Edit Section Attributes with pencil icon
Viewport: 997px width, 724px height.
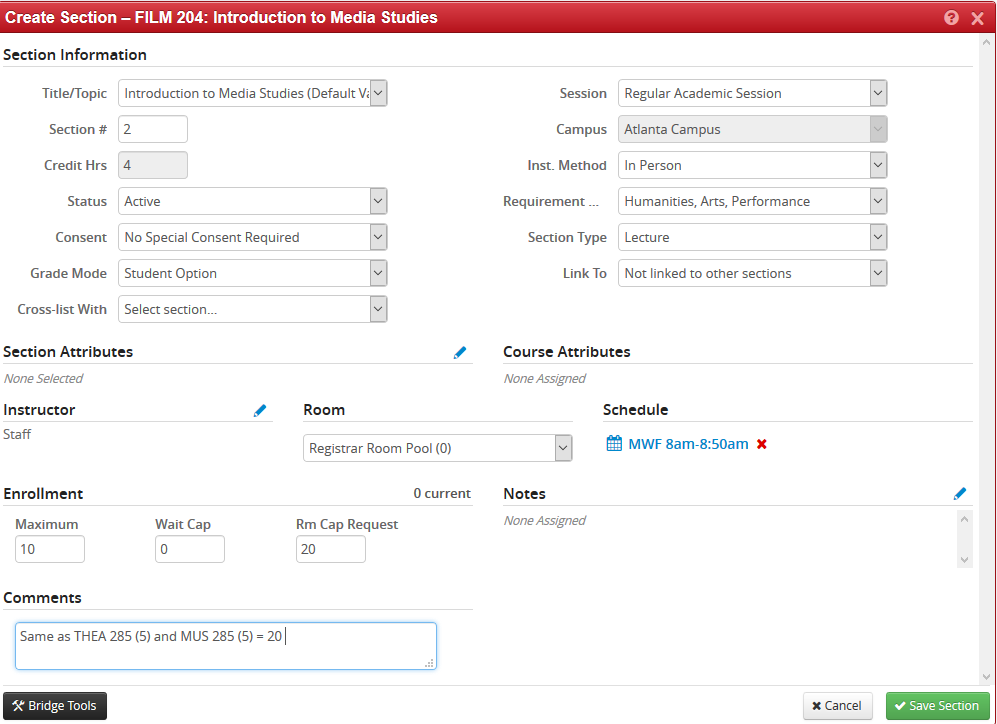tap(460, 352)
